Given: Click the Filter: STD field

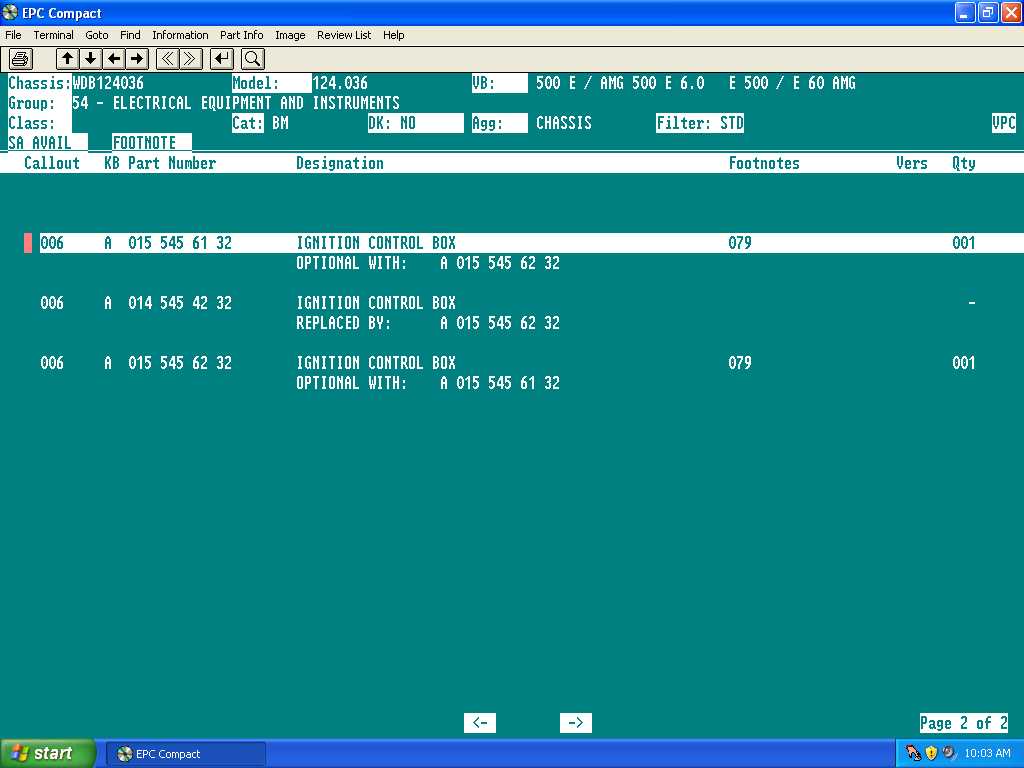Looking at the screenshot, I should pyautogui.click(x=700, y=123).
